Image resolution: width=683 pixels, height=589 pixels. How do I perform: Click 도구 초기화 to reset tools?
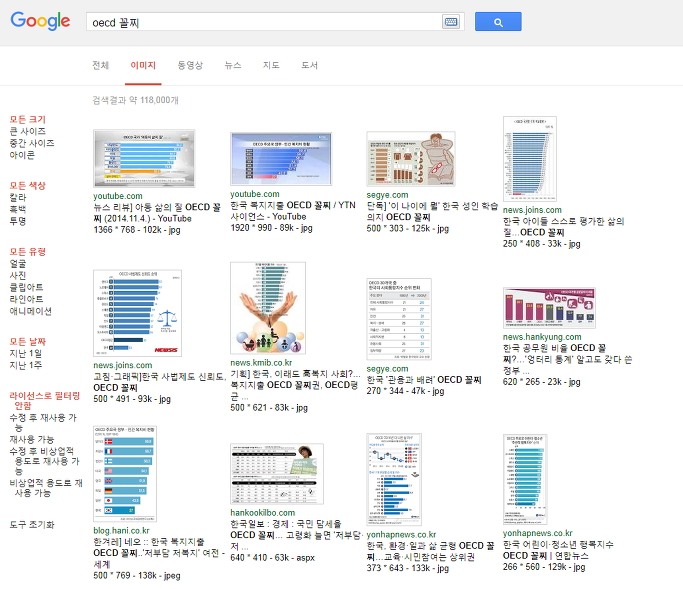click(x=32, y=525)
